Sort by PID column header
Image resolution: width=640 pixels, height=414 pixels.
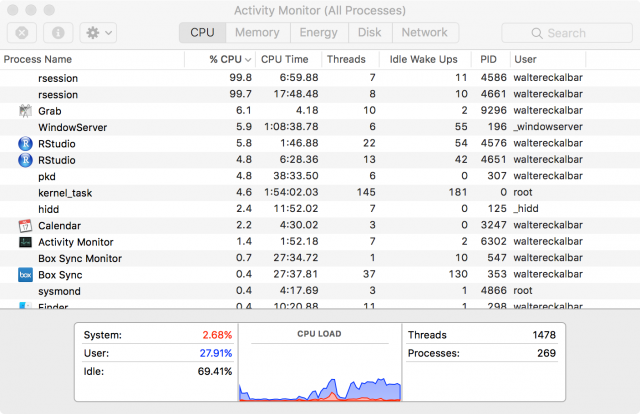[x=490, y=60]
